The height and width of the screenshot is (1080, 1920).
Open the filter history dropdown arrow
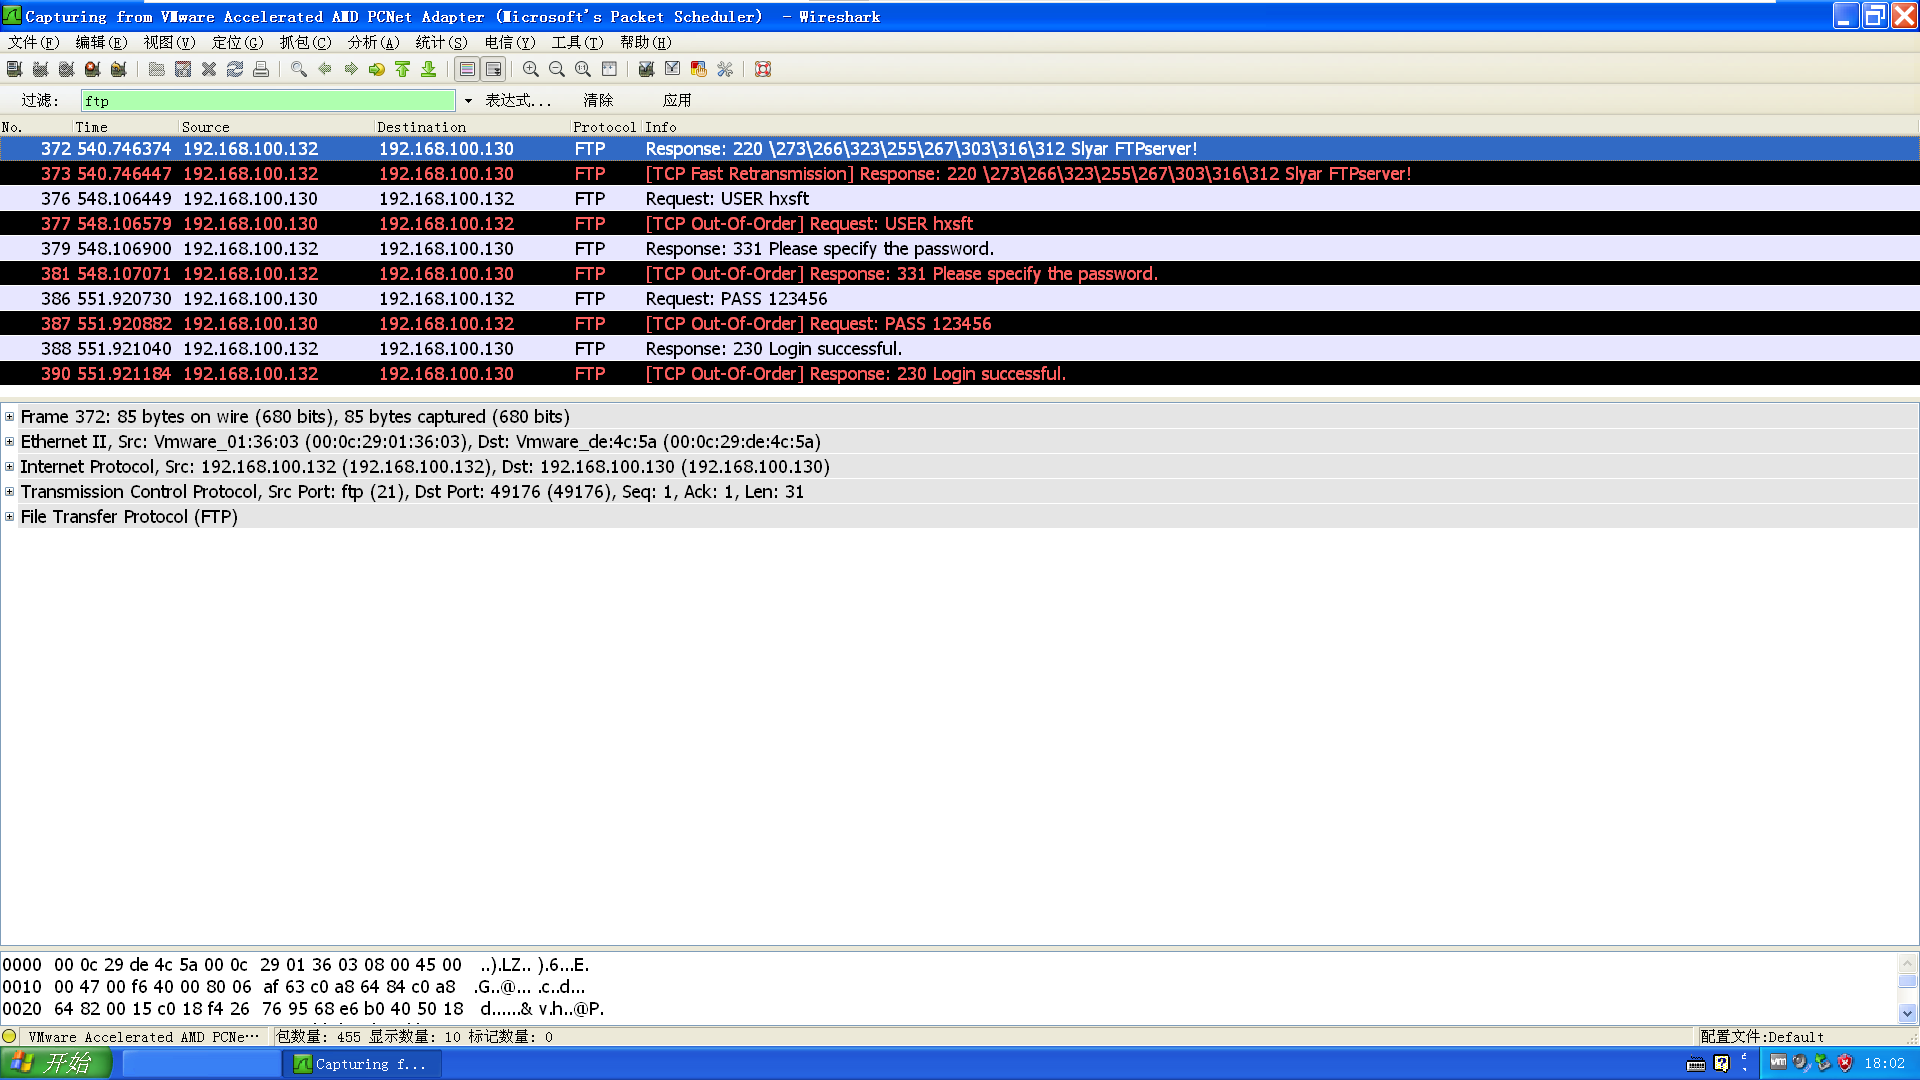pyautogui.click(x=468, y=101)
